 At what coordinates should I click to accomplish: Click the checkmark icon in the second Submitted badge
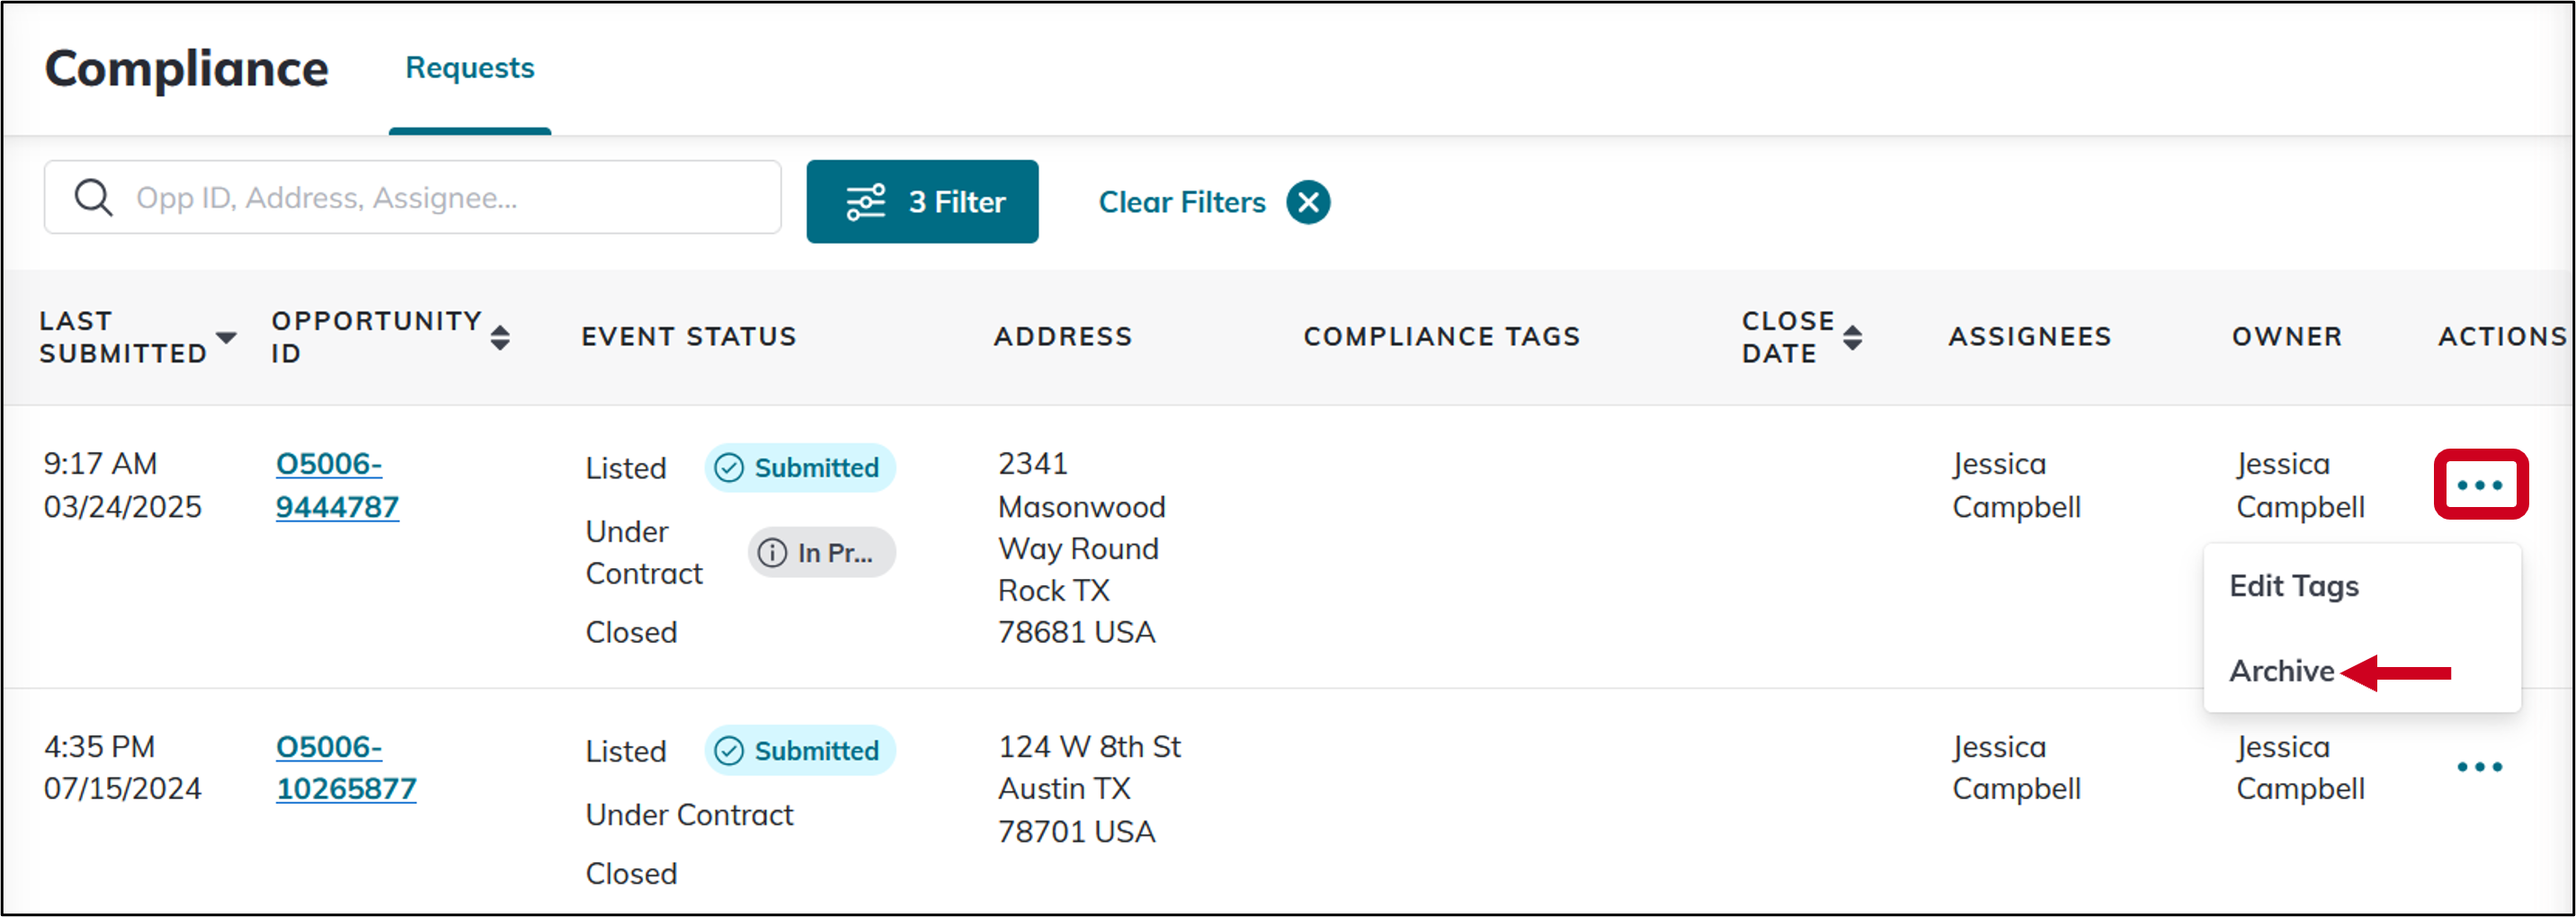click(729, 750)
